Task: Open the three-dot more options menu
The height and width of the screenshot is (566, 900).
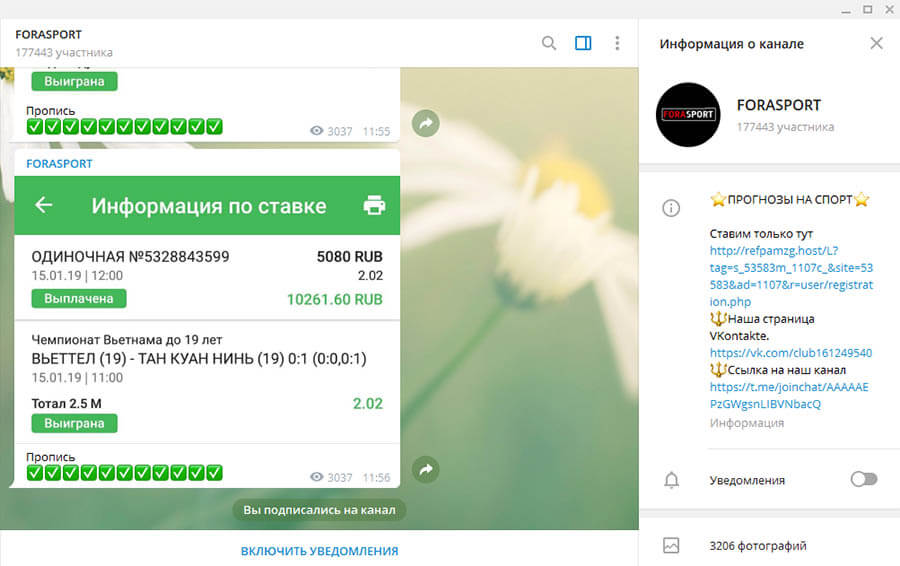Action: click(x=617, y=43)
